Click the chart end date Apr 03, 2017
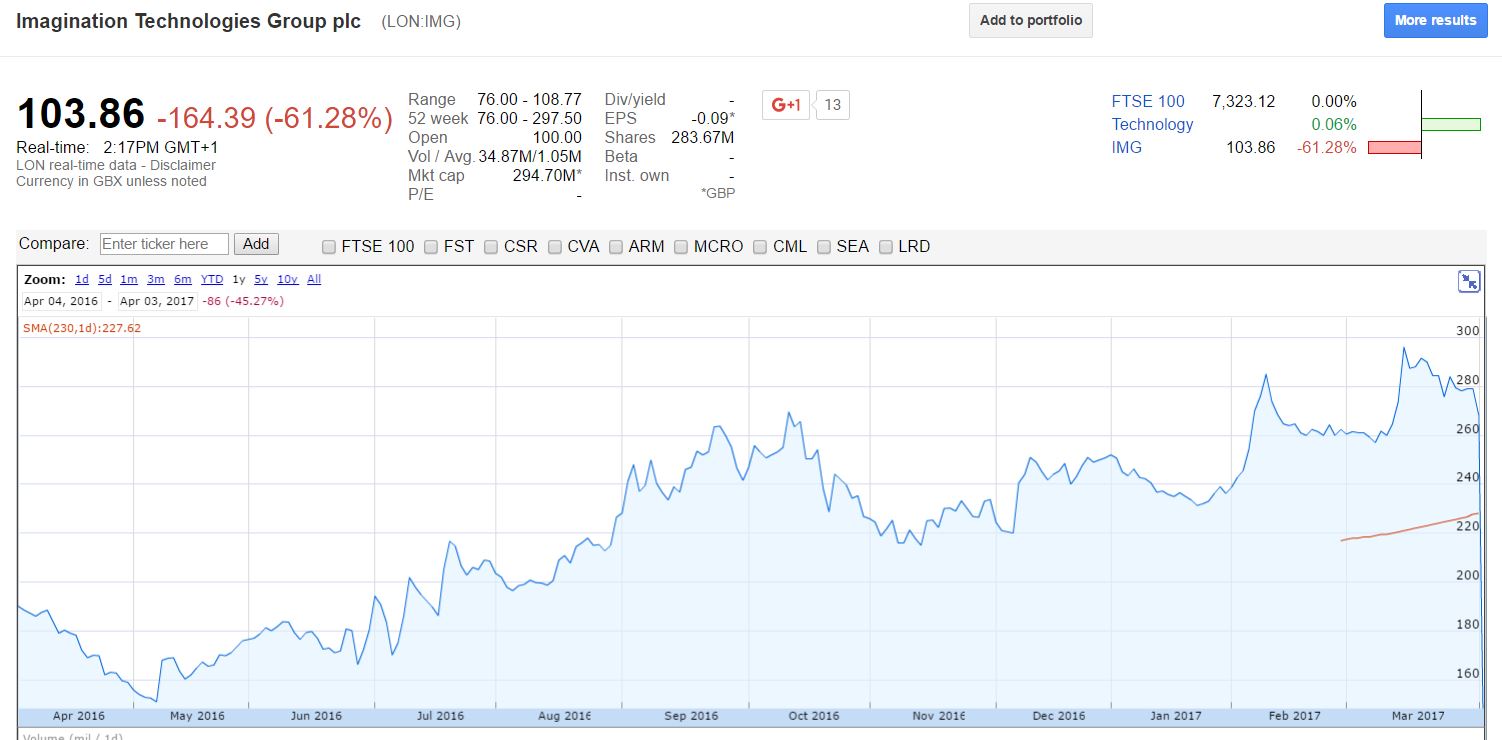The image size is (1502, 740). click(156, 301)
